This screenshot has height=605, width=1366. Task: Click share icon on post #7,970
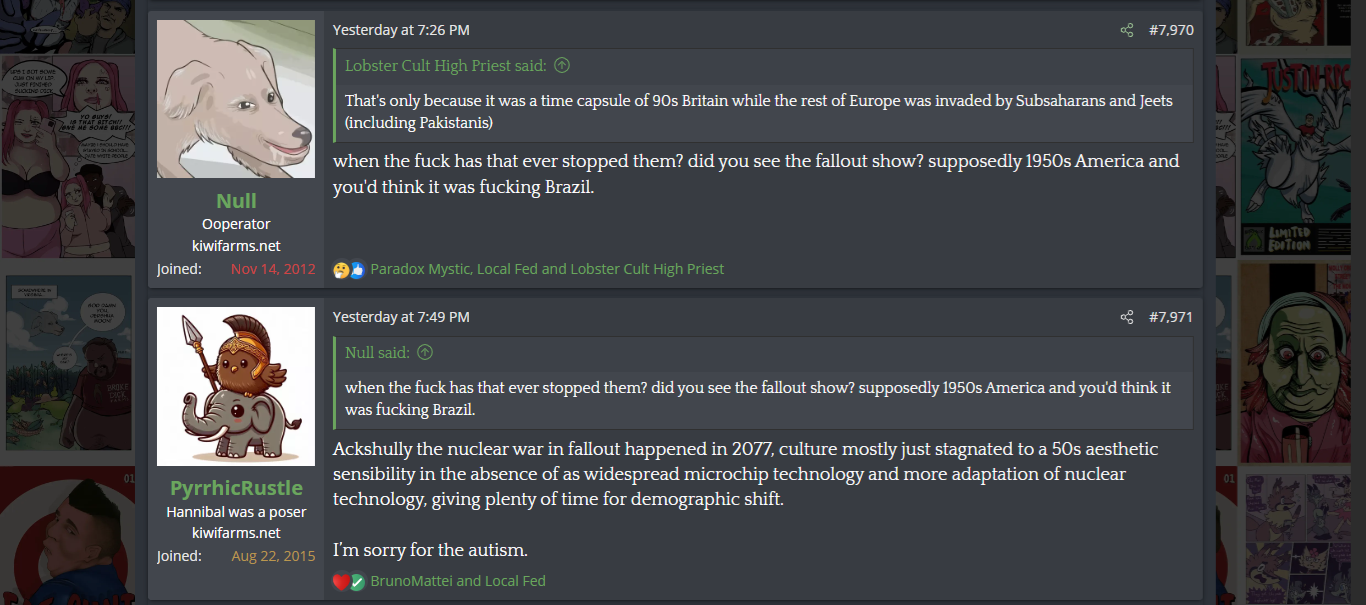click(1127, 30)
